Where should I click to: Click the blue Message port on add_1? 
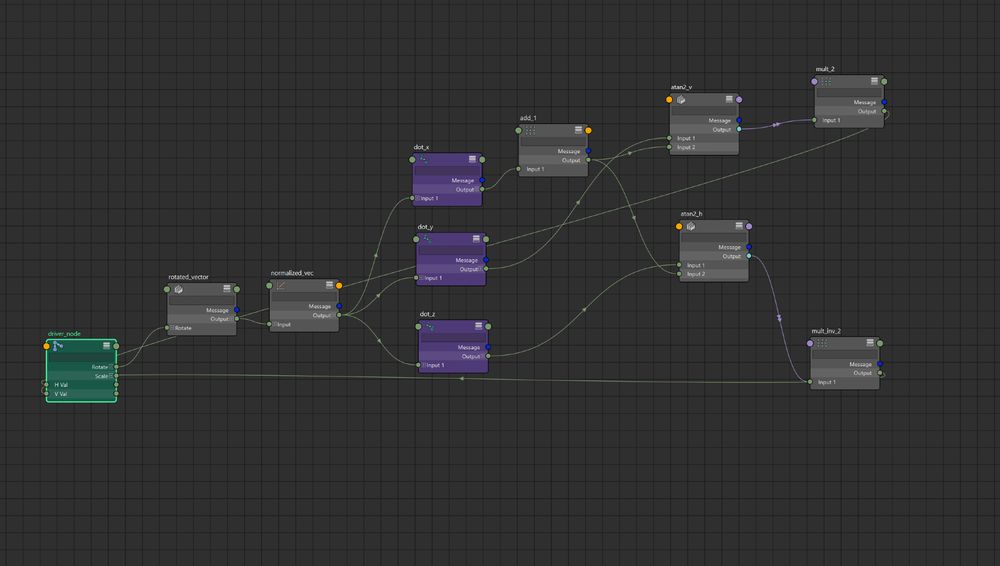click(x=588, y=151)
